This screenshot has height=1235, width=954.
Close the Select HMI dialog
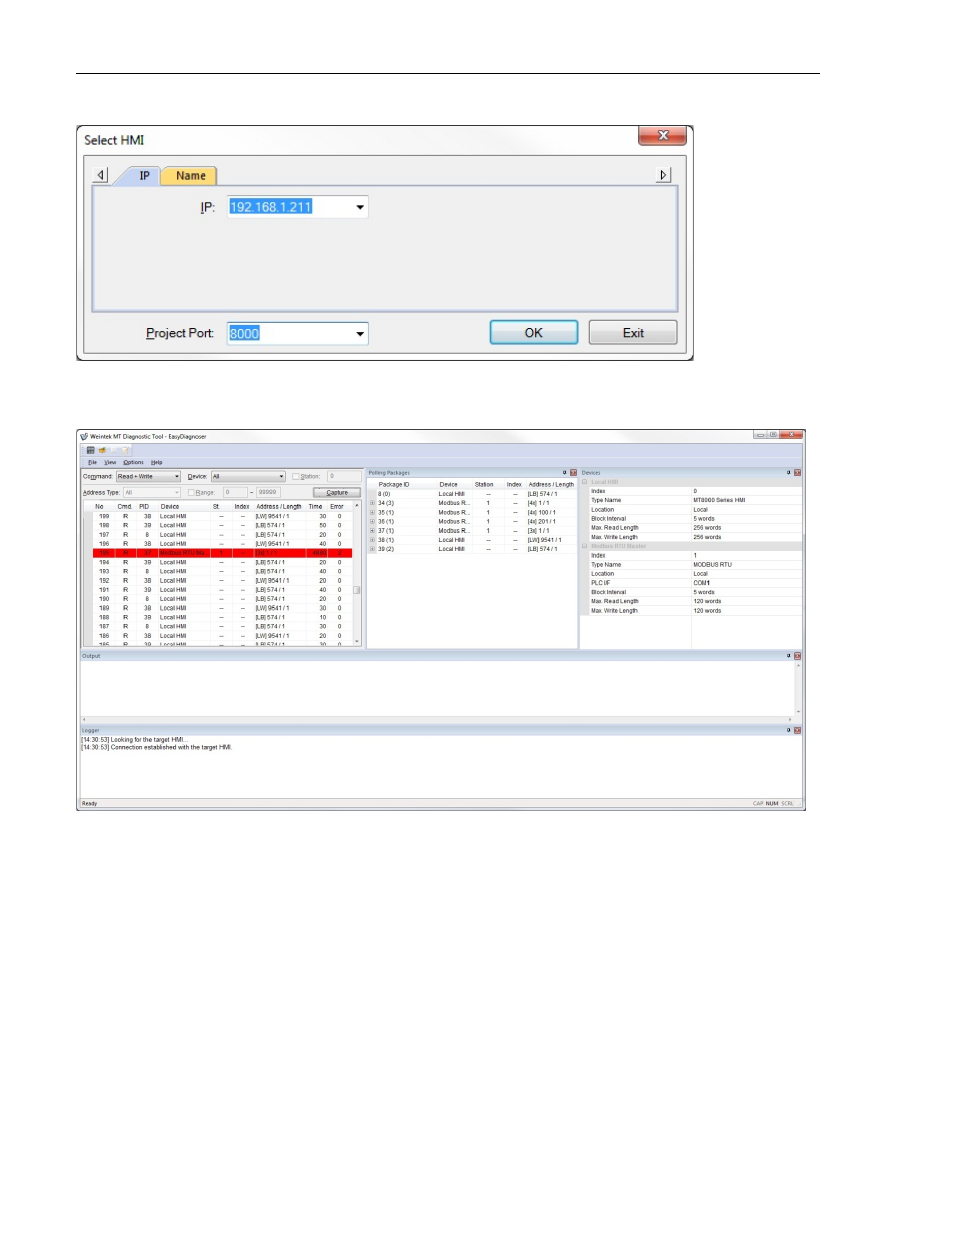point(662,135)
